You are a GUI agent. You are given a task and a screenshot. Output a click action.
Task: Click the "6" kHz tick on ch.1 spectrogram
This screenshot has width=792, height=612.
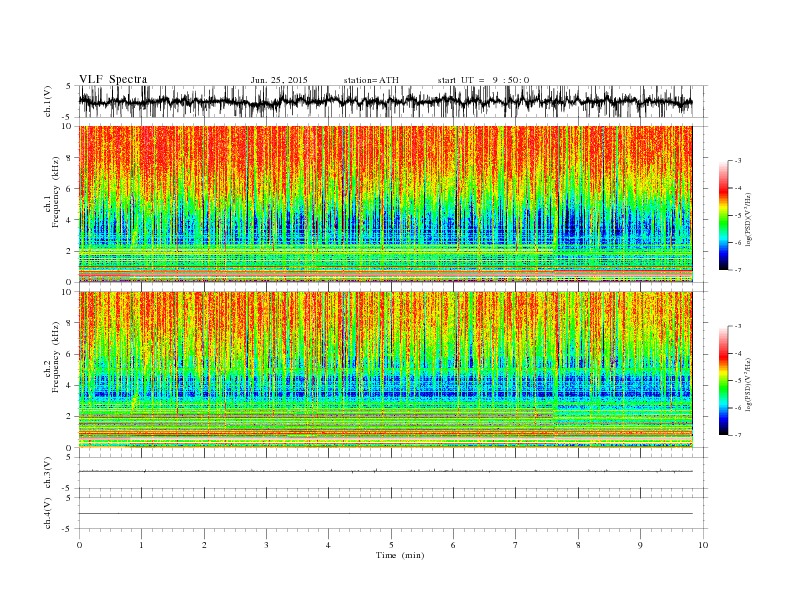pos(69,189)
